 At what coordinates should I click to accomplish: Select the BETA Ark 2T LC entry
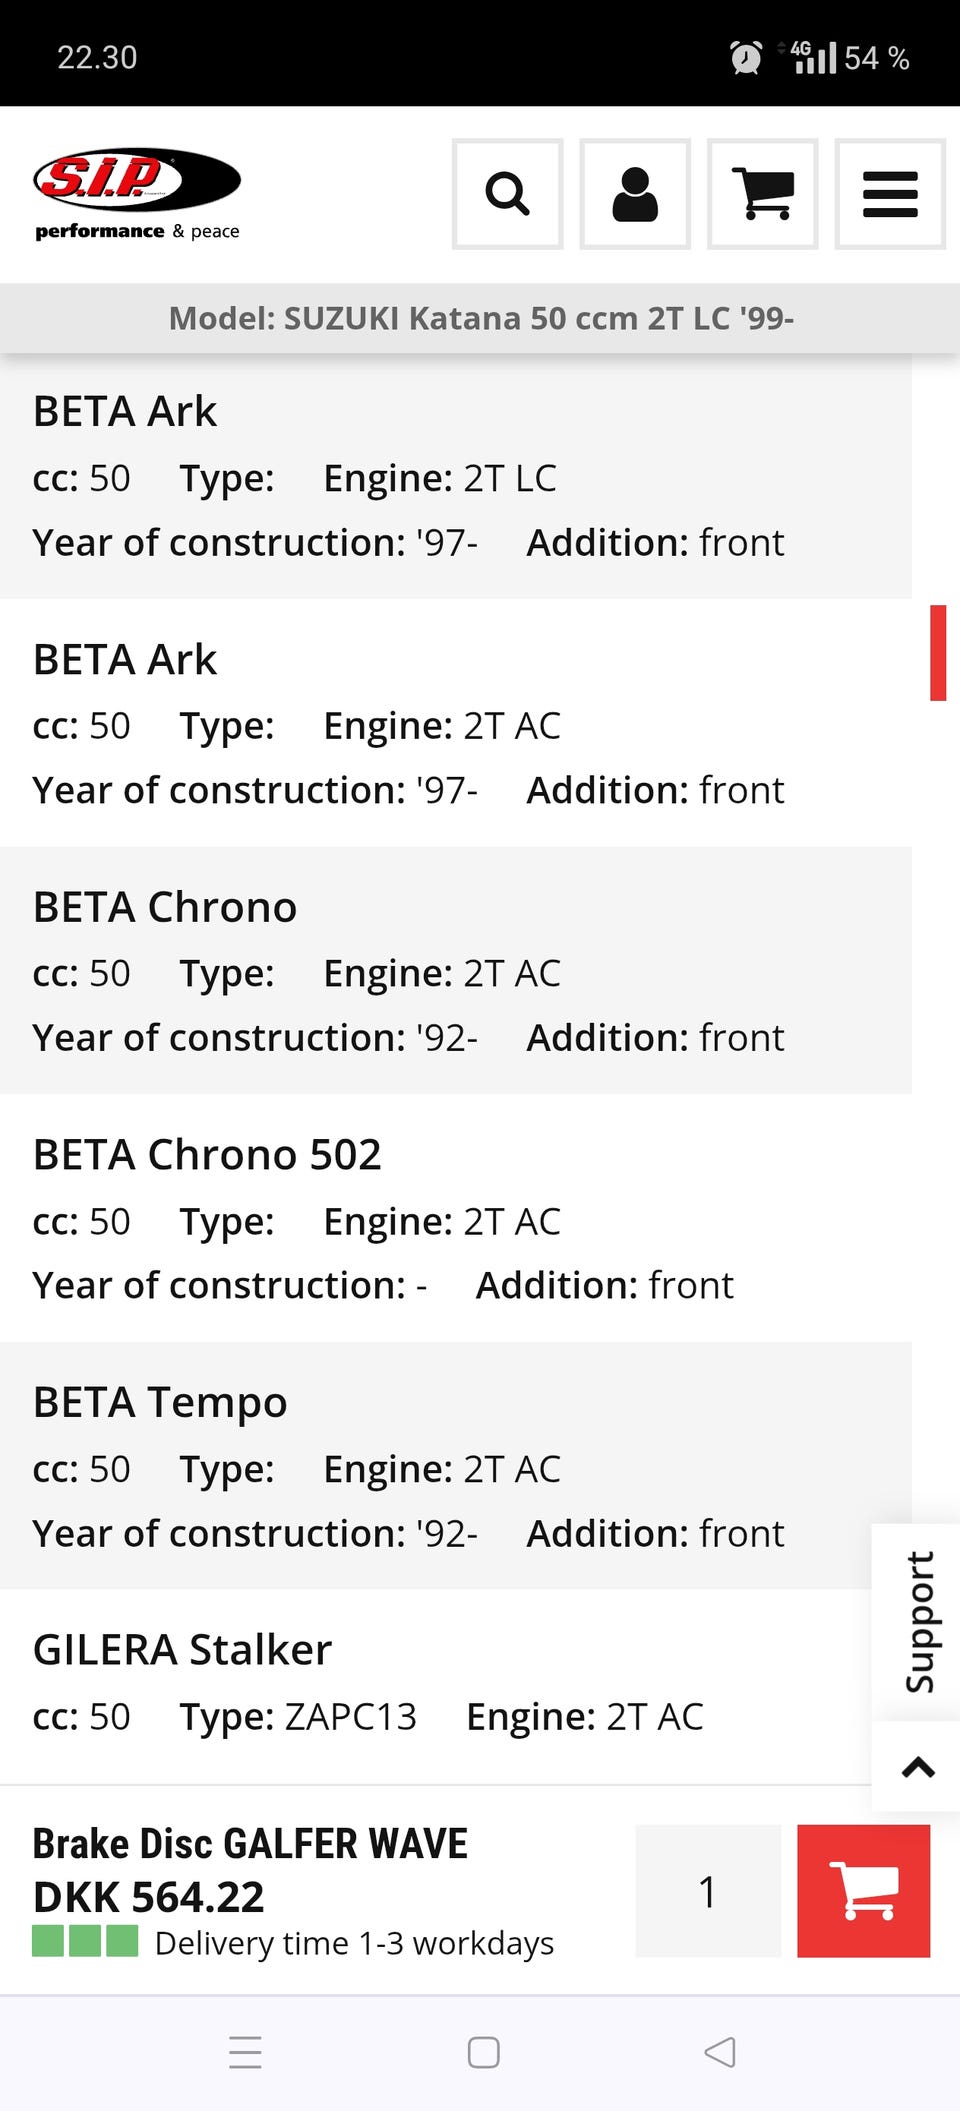tap(455, 476)
